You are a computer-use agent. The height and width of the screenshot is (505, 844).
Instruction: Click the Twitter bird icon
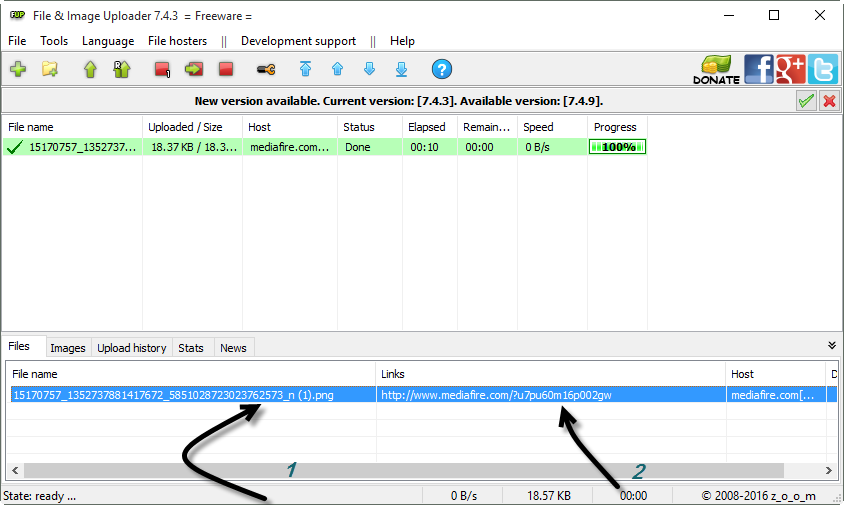pos(822,69)
